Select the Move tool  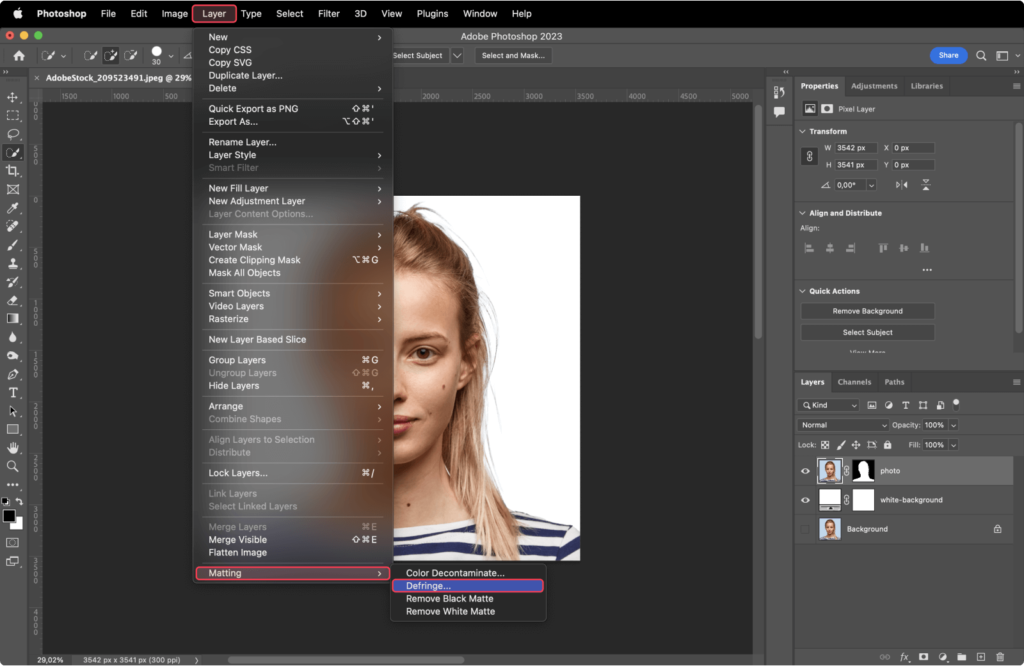point(14,96)
